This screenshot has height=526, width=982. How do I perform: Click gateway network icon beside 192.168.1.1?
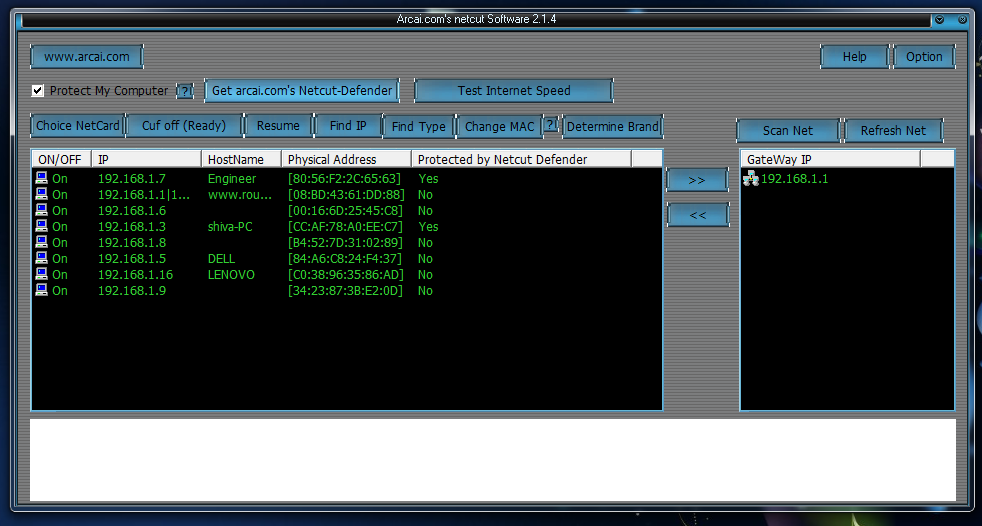750,179
